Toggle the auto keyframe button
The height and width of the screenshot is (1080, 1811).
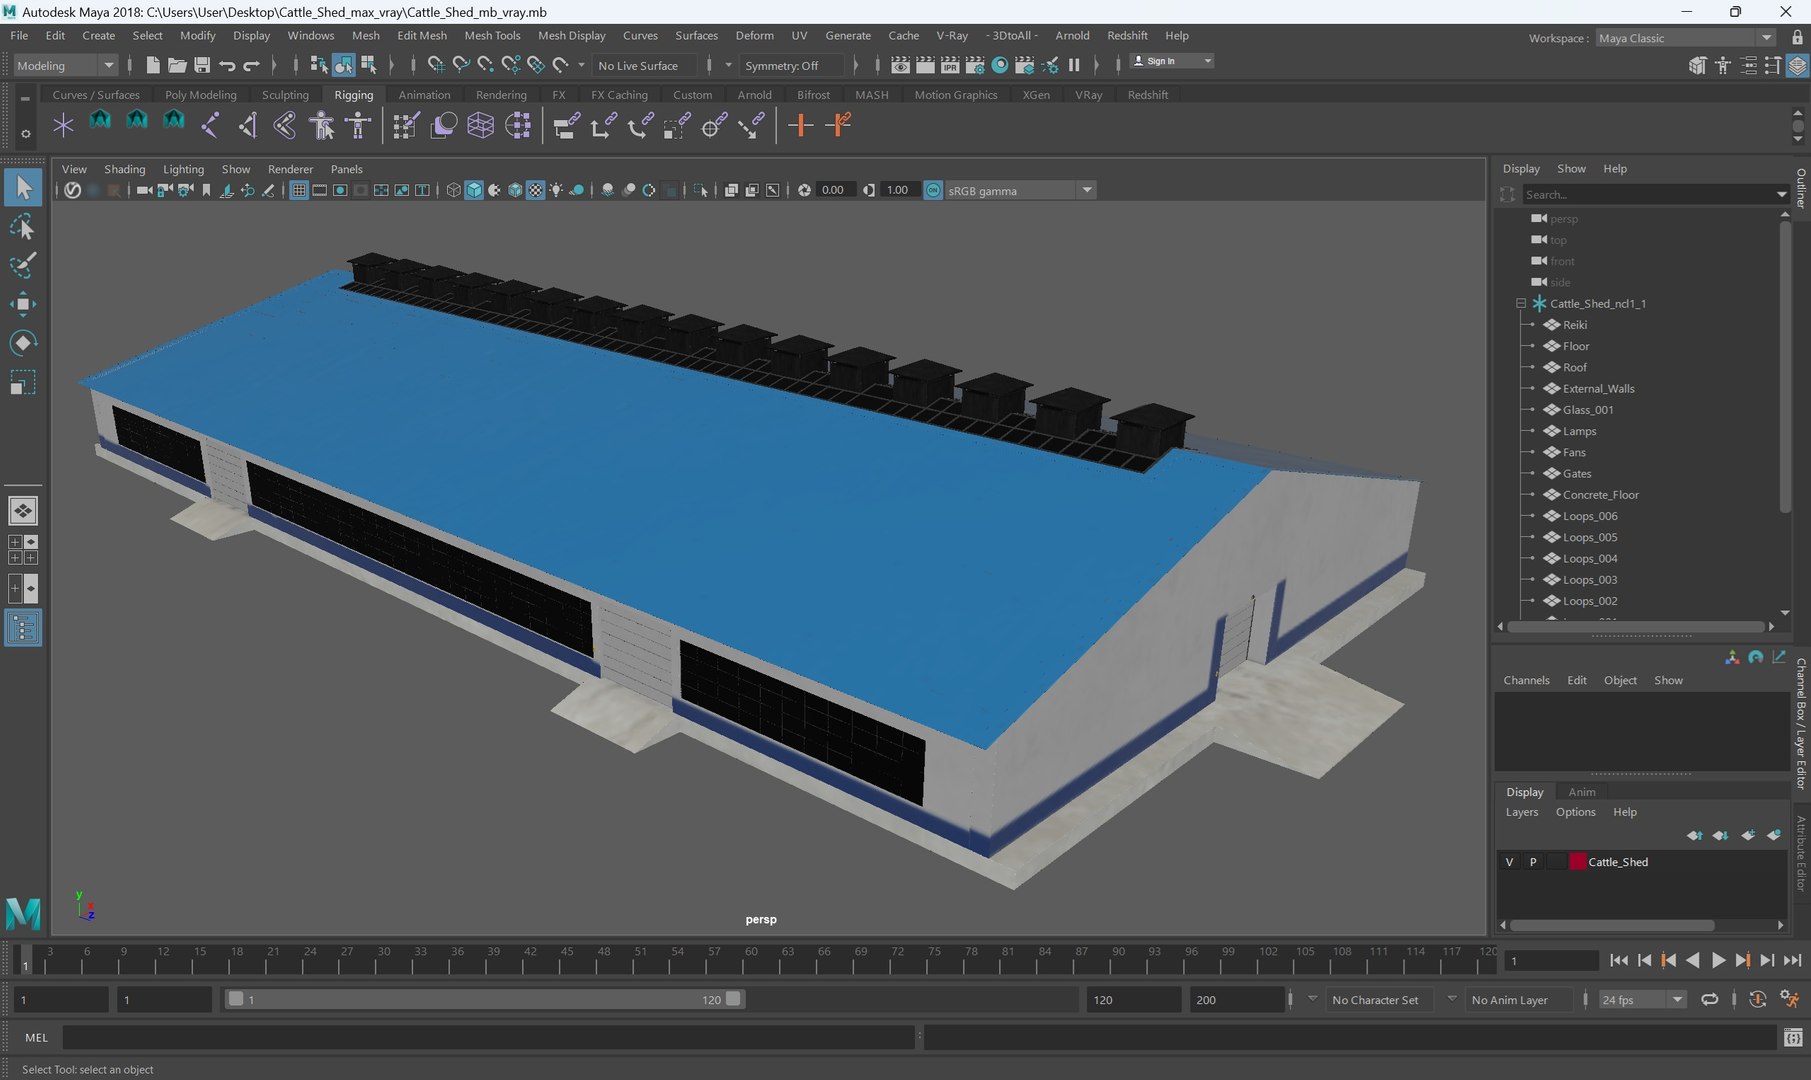click(x=1757, y=999)
